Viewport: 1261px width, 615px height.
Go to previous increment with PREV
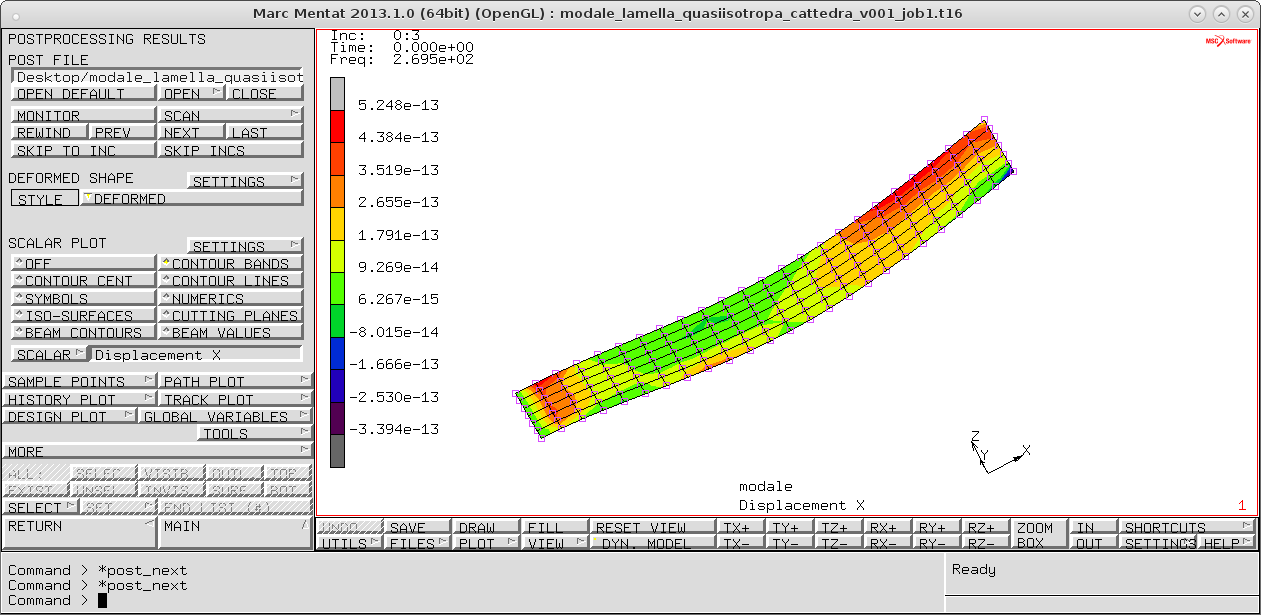(x=122, y=132)
